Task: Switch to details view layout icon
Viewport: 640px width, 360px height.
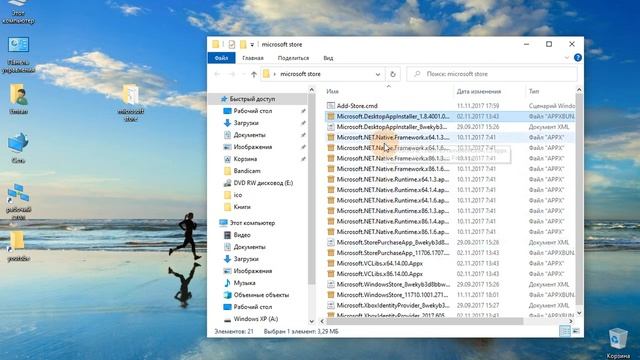Action: tap(565, 331)
